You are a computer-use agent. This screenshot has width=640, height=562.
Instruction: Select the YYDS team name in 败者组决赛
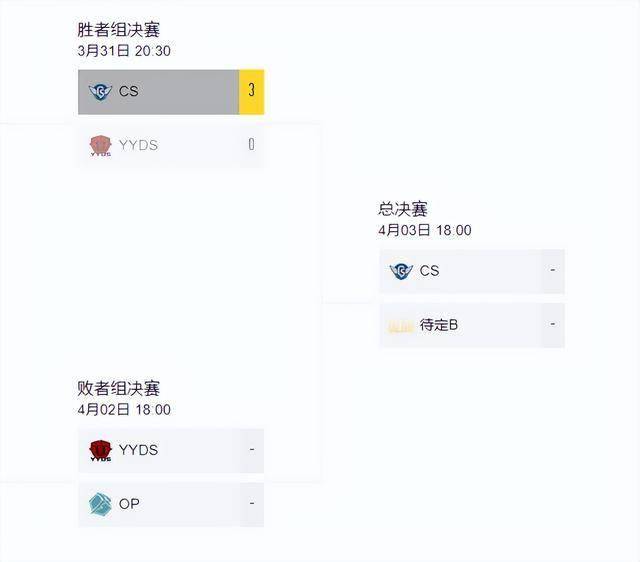[138, 450]
